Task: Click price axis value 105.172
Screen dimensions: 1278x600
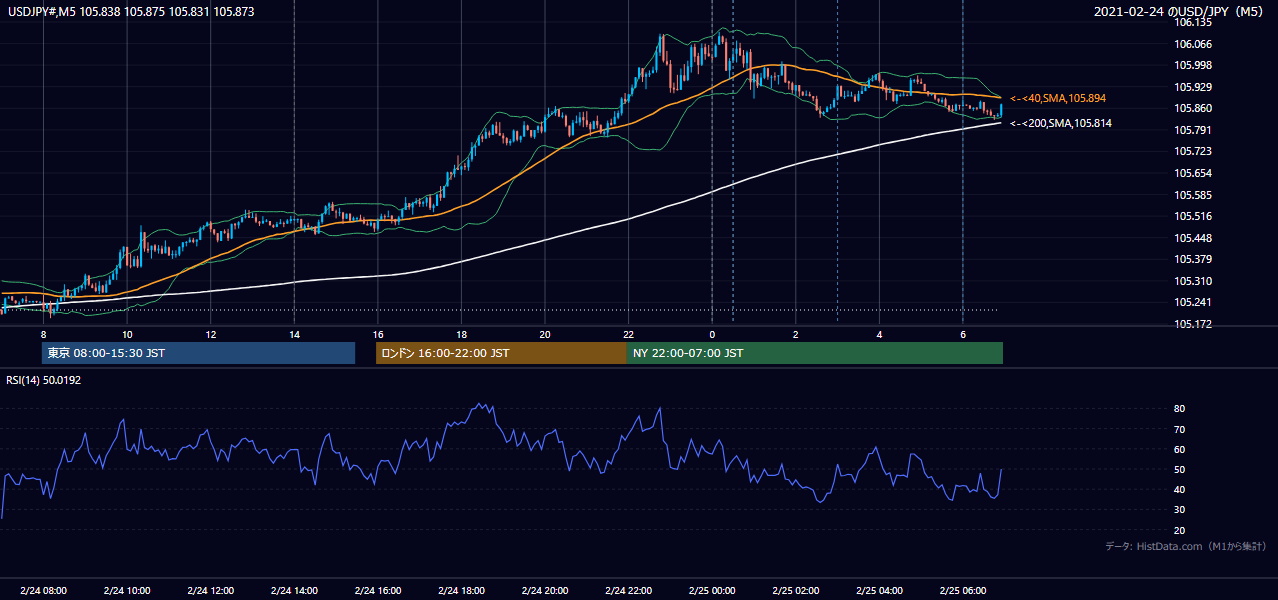Action: [x=1194, y=324]
